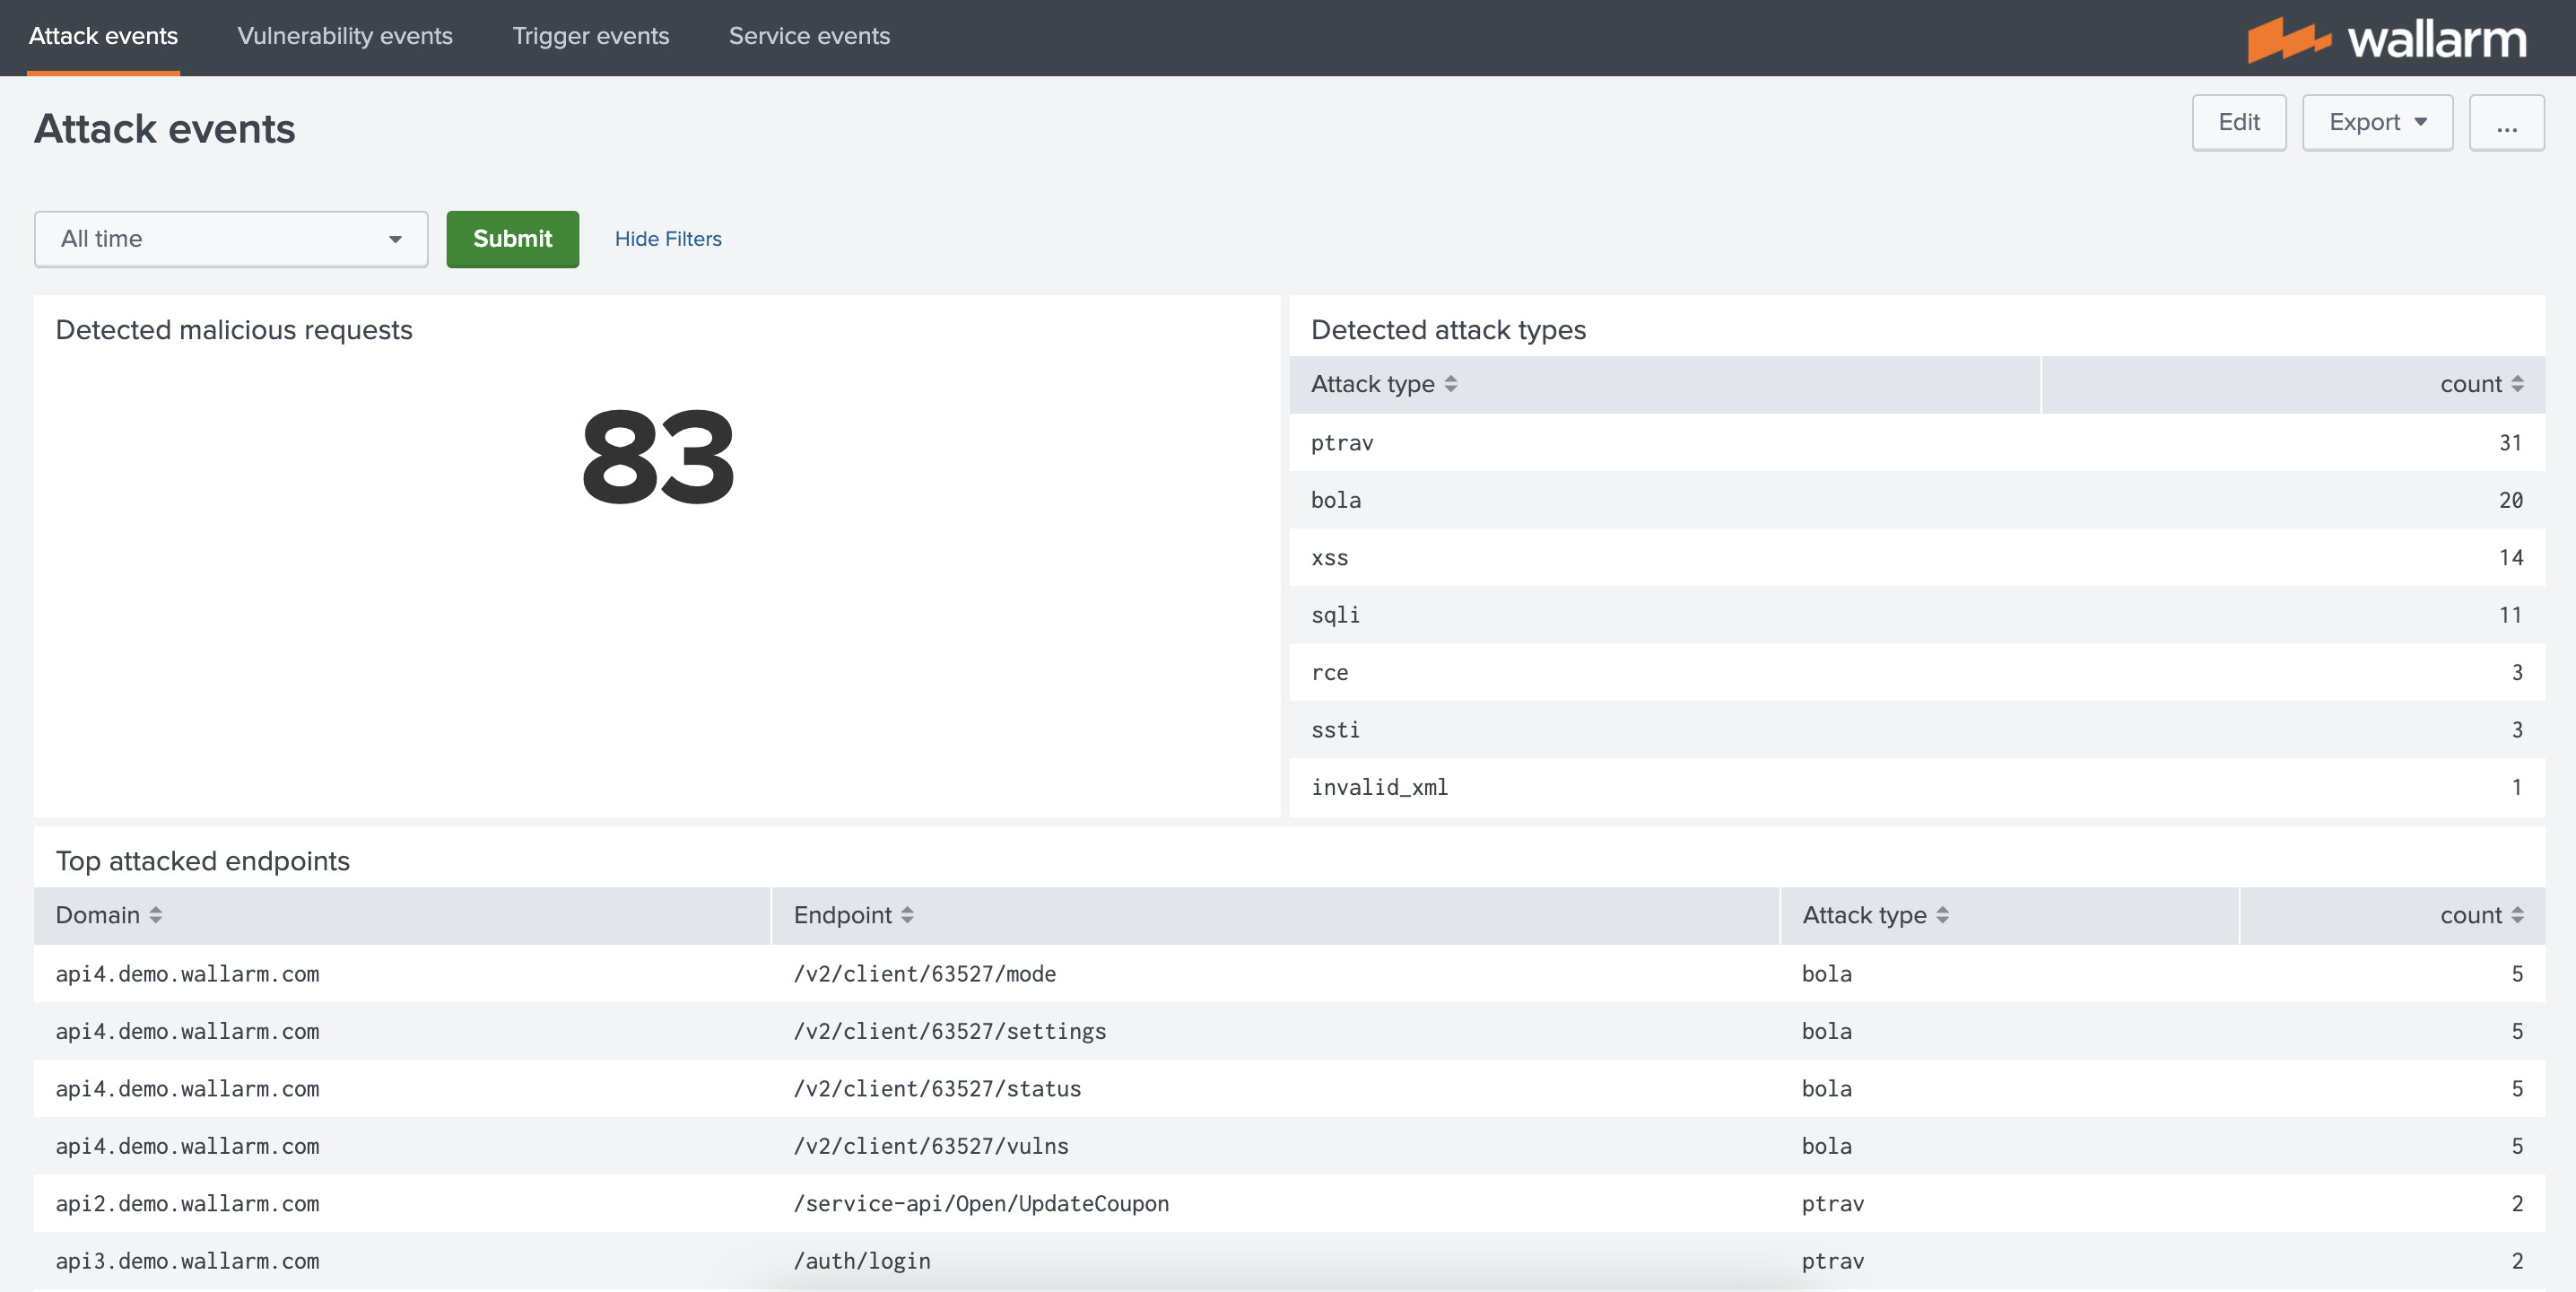The width and height of the screenshot is (2576, 1292).
Task: Sort Top attacked endpoints by count
Action: [x=2481, y=915]
